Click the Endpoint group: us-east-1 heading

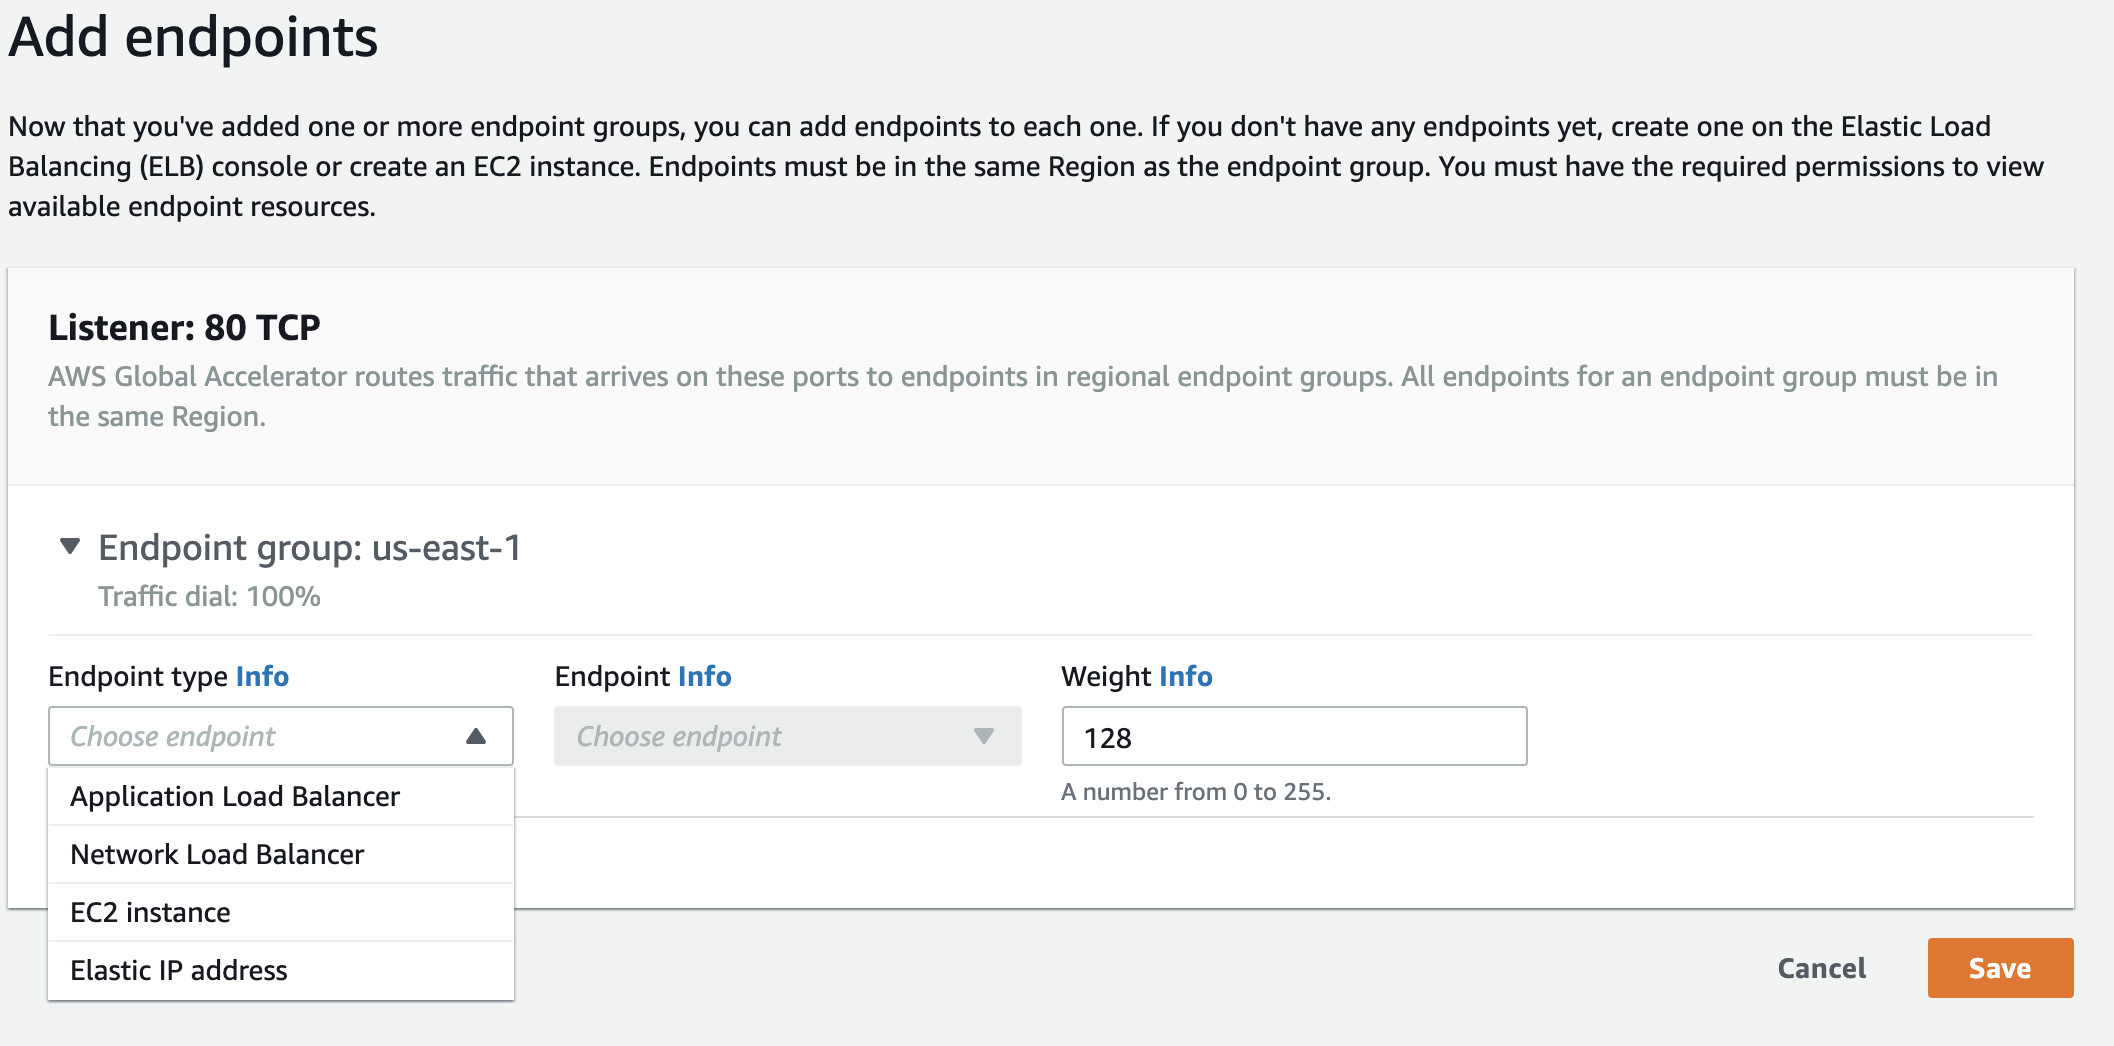[x=309, y=548]
